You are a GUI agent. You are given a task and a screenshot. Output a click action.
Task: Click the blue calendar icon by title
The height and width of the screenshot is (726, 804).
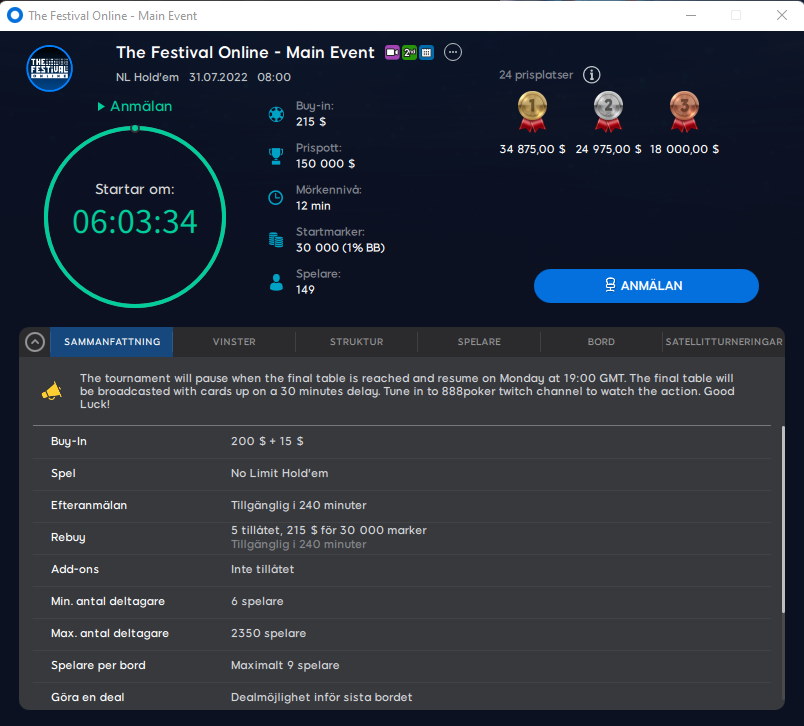[x=426, y=53]
